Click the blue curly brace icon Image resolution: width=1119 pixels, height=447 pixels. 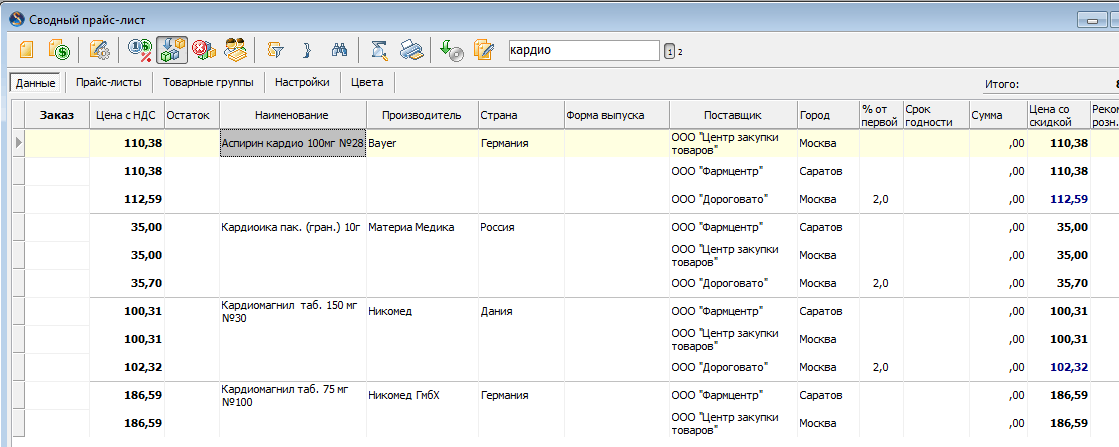click(307, 50)
